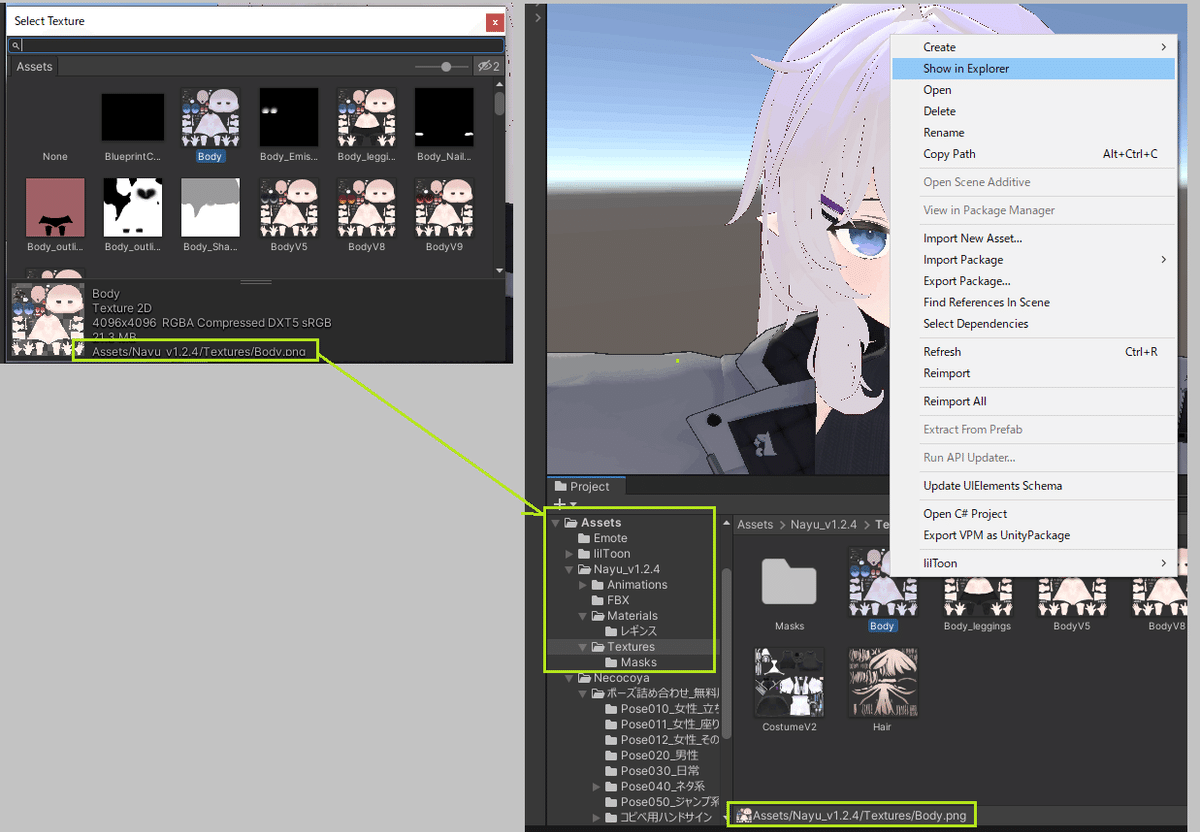The height and width of the screenshot is (832, 1200).
Task: Select Pose020_男性 folder in tree
Action: click(x=654, y=756)
